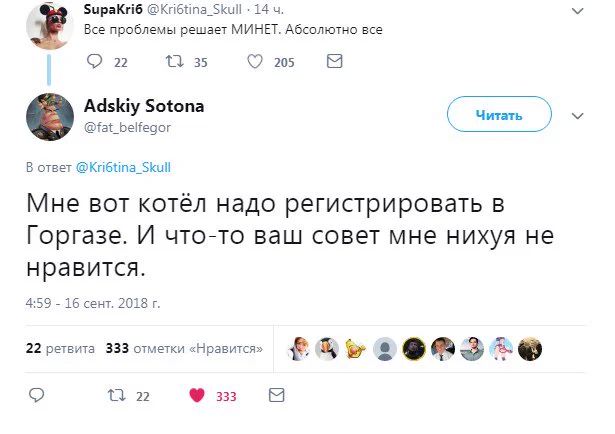The width and height of the screenshot is (615, 434).
Task: Open the @Kri6tina_Skull mention link in reply line
Action: (x=123, y=167)
